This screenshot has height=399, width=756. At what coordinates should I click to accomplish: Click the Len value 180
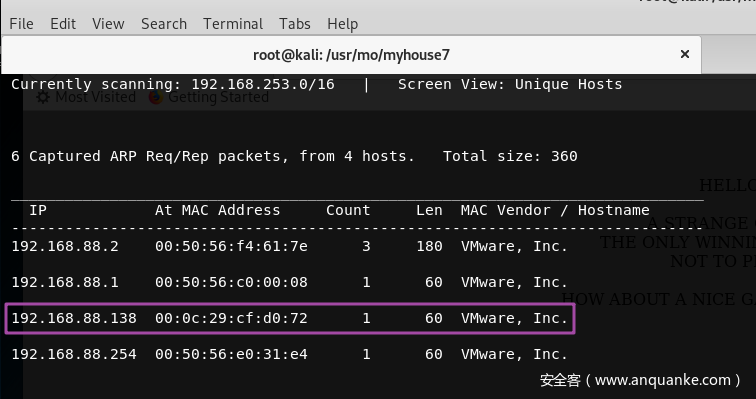click(429, 246)
